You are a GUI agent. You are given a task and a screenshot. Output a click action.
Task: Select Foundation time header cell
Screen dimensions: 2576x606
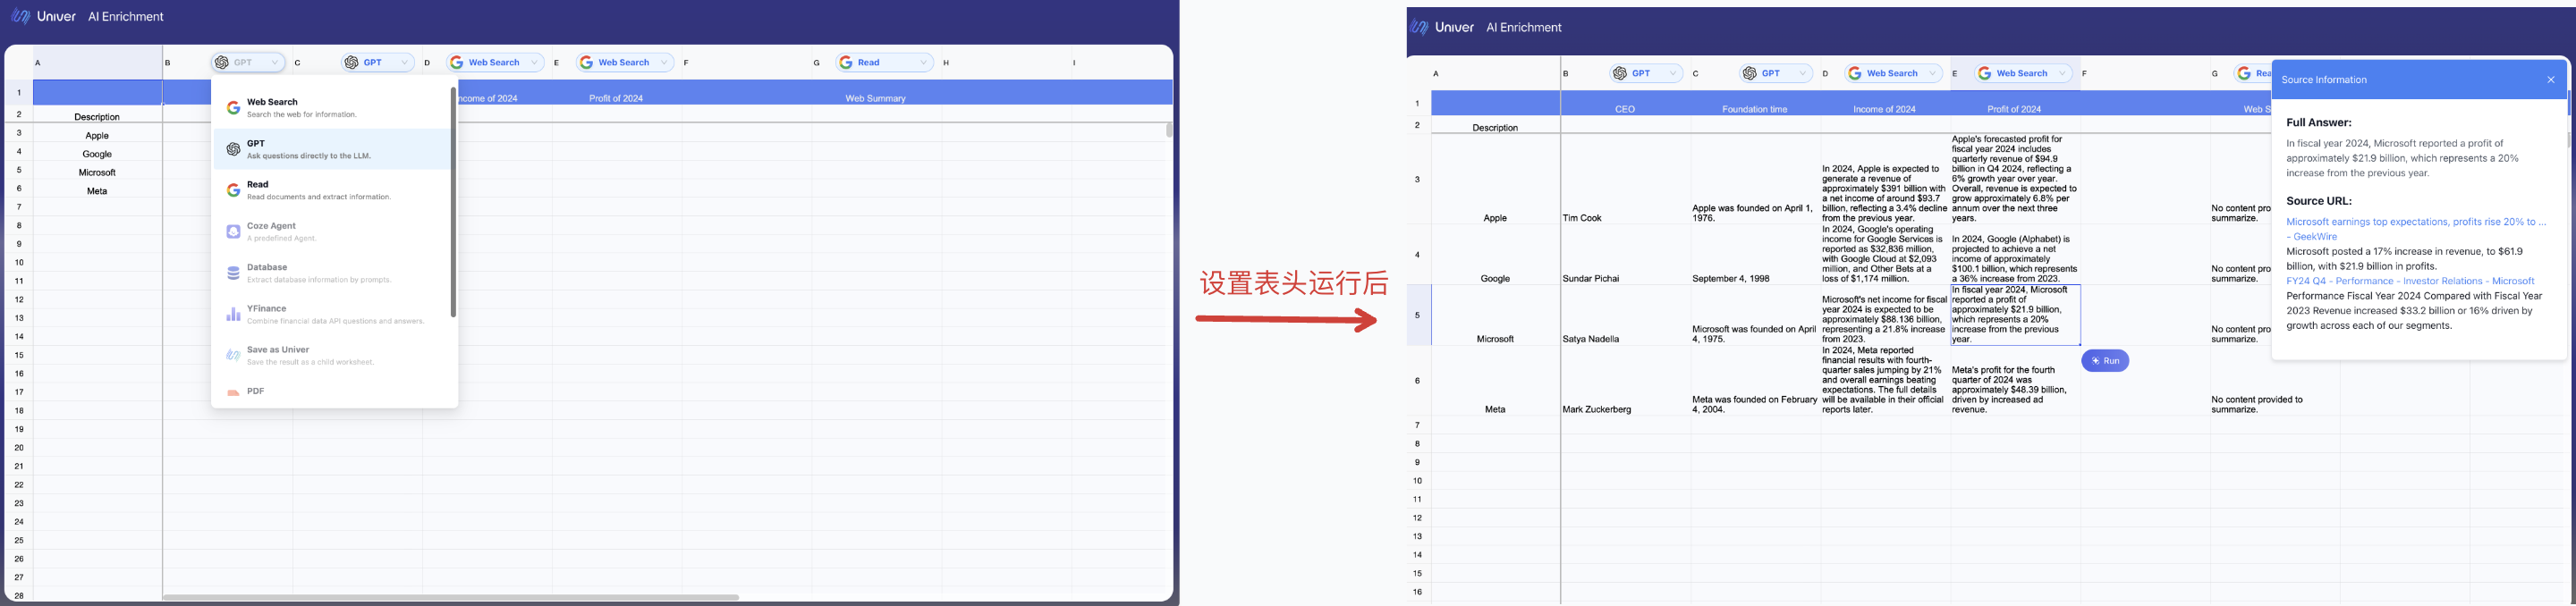pyautogui.click(x=1755, y=104)
